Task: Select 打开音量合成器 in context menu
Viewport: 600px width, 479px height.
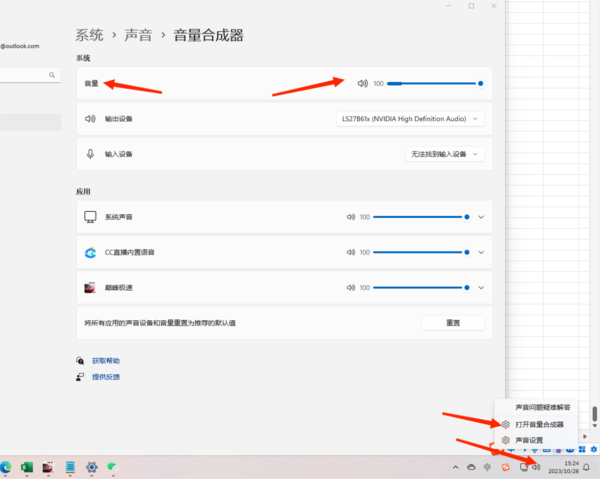Action: (536, 424)
